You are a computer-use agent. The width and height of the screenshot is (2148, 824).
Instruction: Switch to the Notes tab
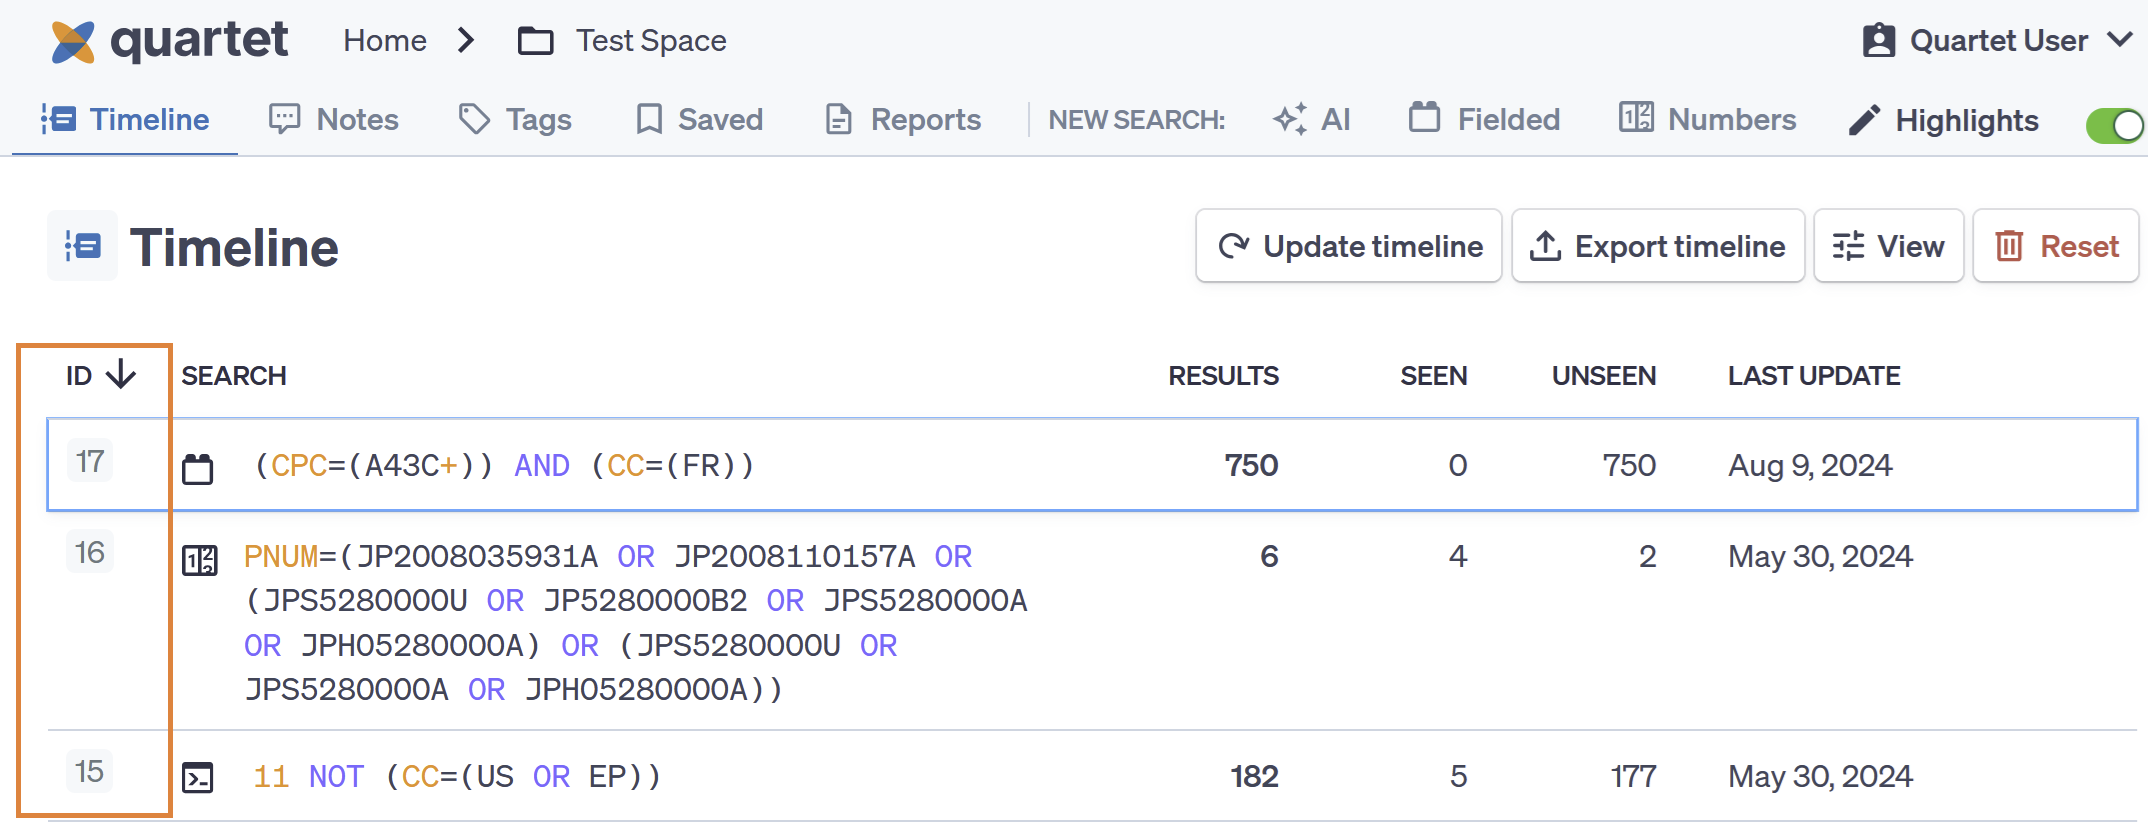click(x=334, y=120)
